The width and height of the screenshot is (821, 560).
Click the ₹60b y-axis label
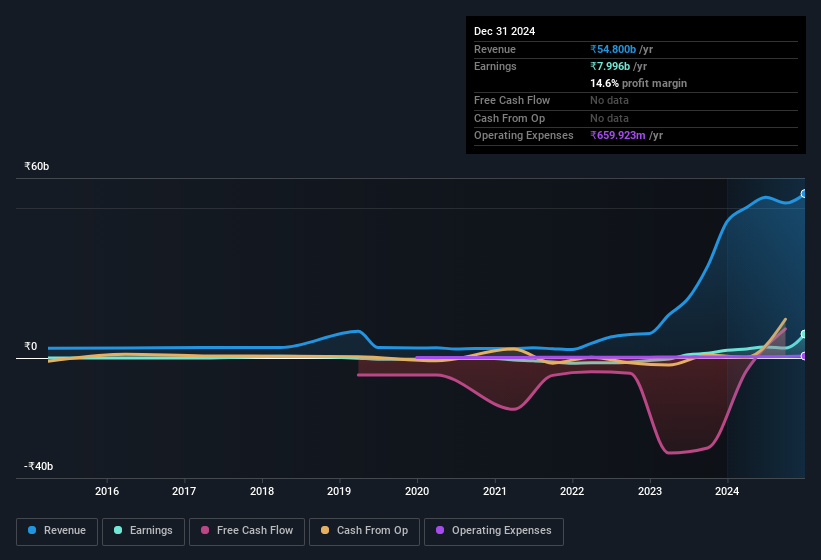click(x=37, y=166)
